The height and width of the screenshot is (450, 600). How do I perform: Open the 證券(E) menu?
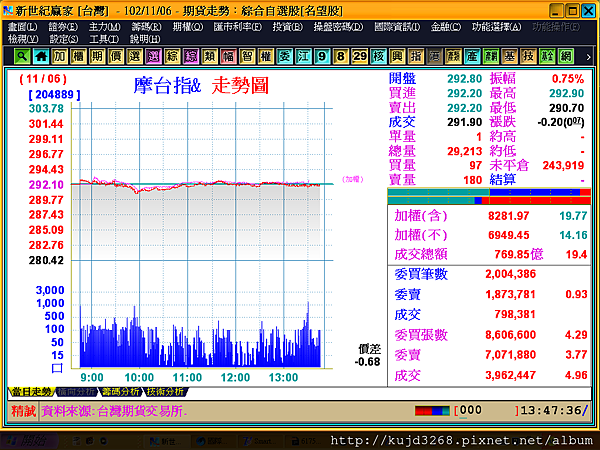coord(63,27)
